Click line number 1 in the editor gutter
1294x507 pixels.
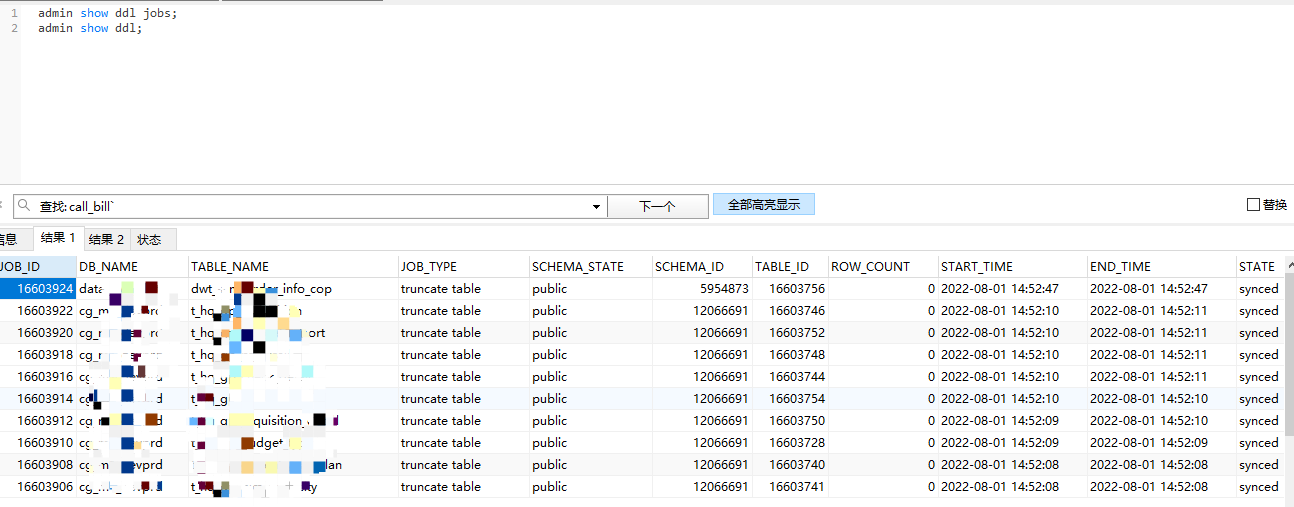click(x=14, y=13)
